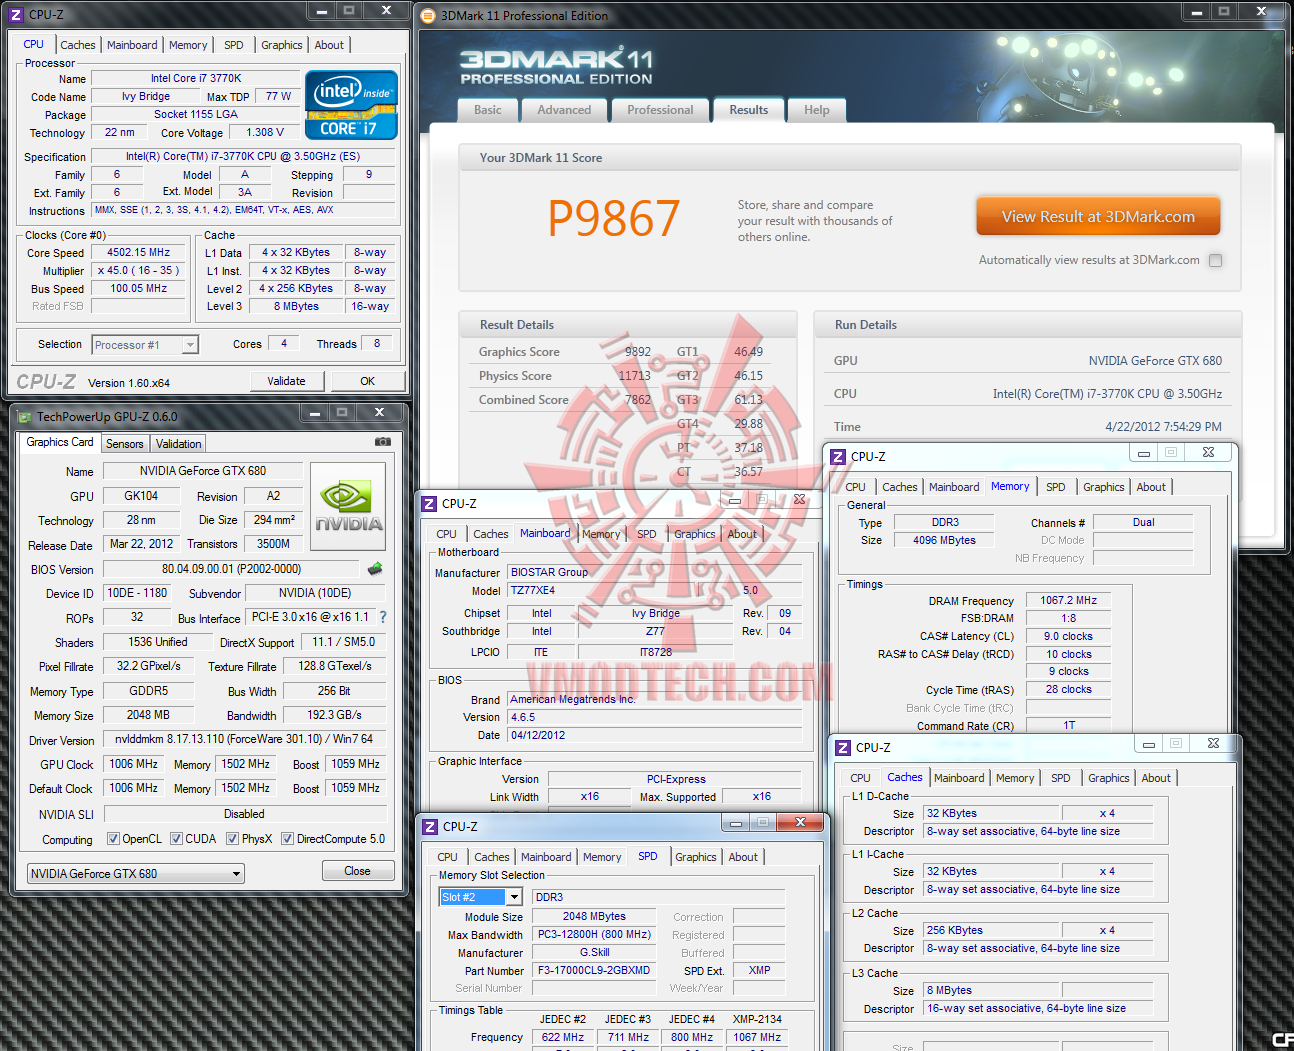Viewport: 1294px width, 1051px height.
Task: Close GPU-Z with the Close button
Action: coord(358,871)
